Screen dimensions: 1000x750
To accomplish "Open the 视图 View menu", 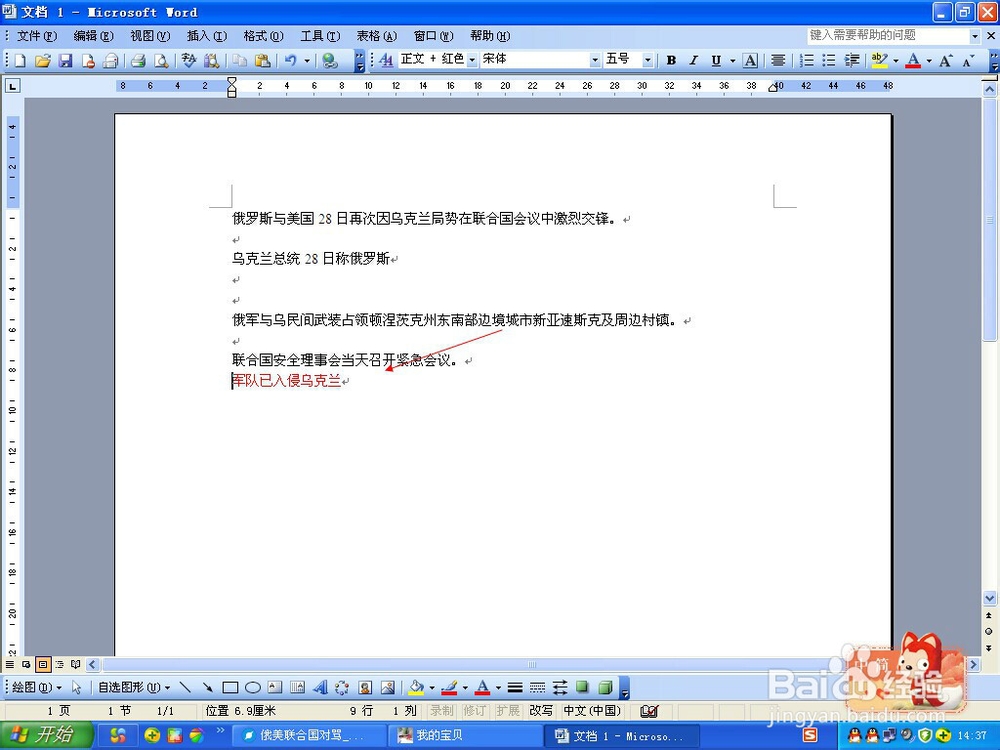I will pyautogui.click(x=150, y=36).
